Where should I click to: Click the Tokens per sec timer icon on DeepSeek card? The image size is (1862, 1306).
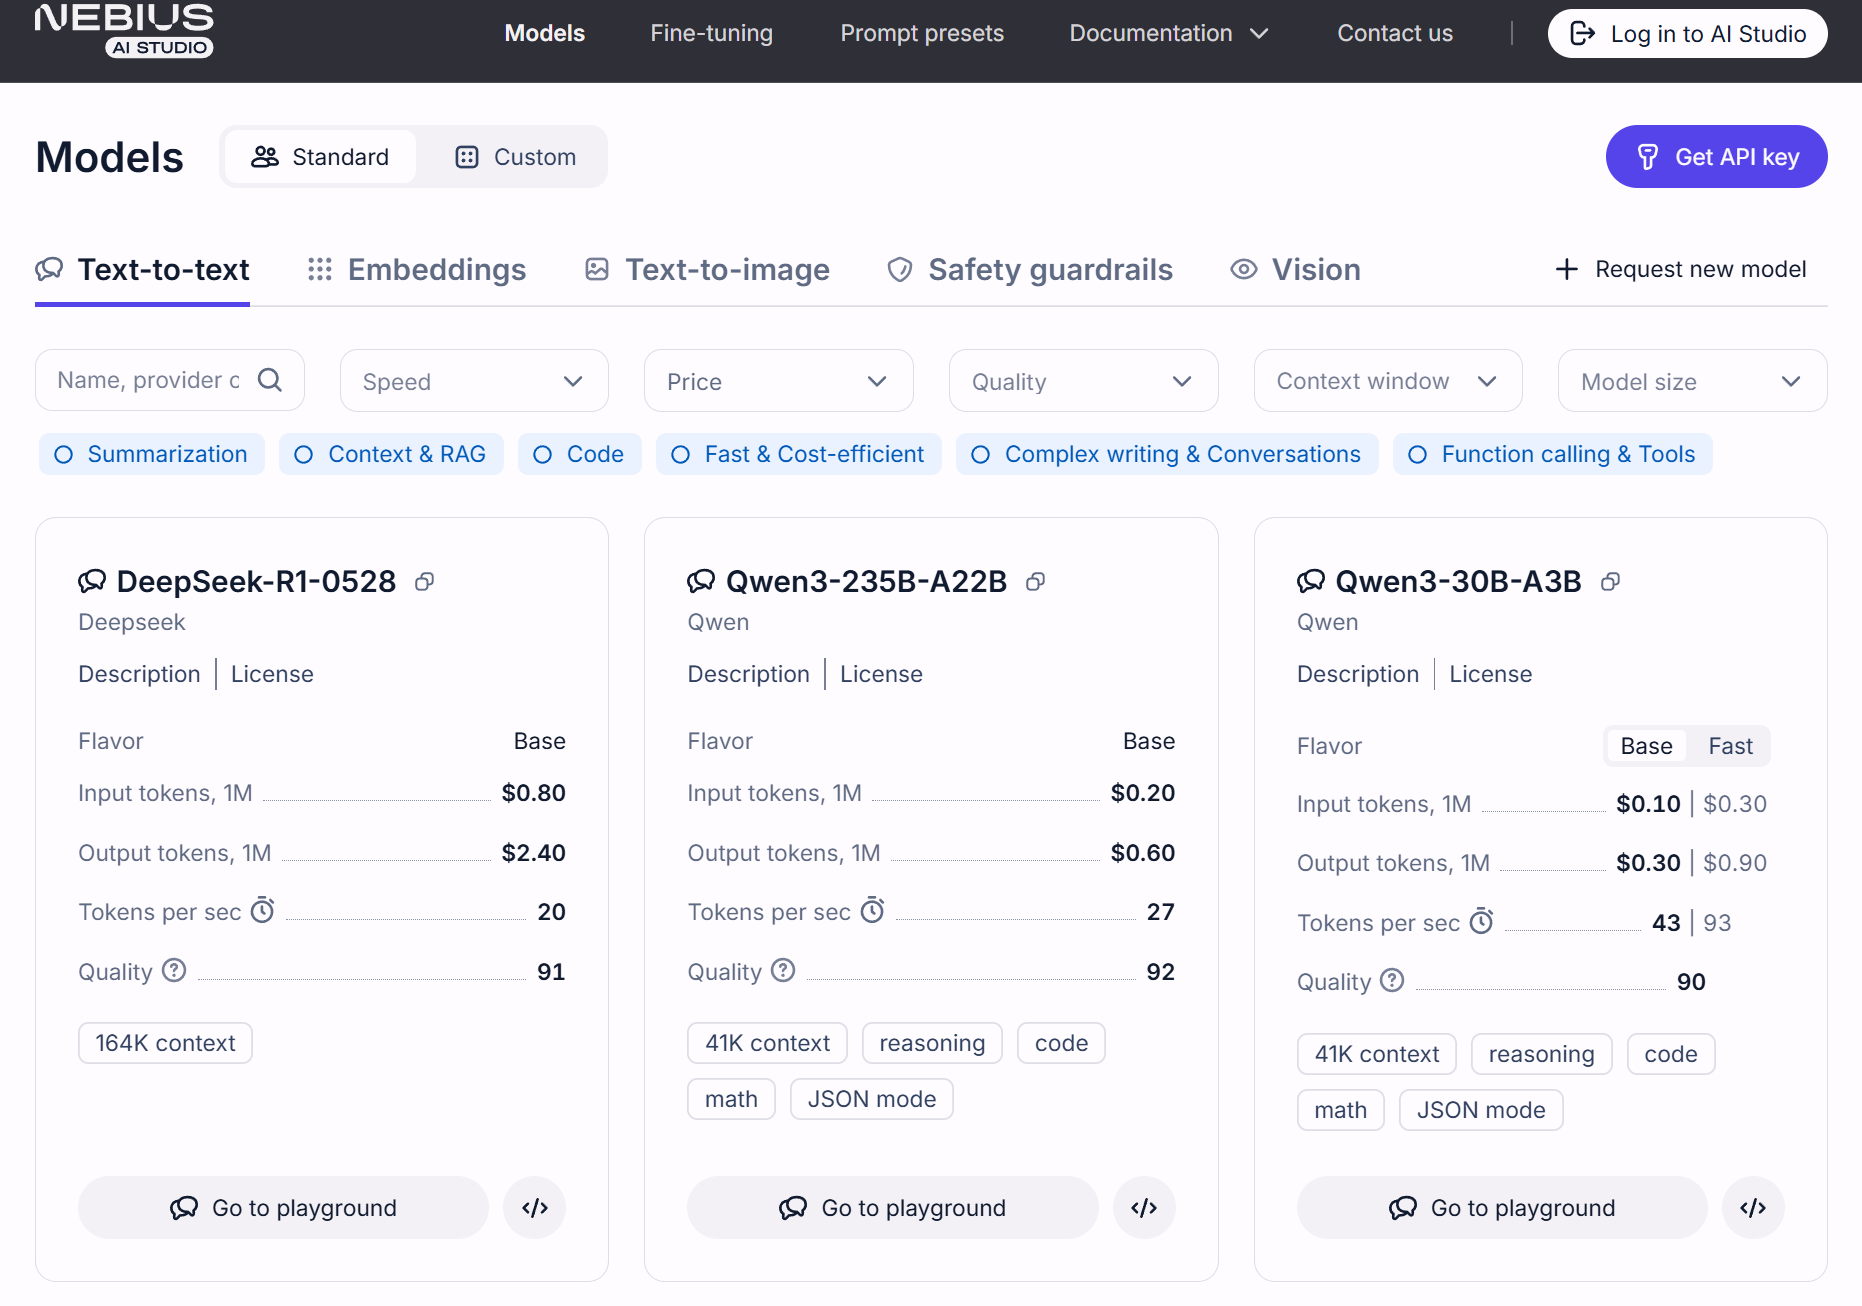262,910
